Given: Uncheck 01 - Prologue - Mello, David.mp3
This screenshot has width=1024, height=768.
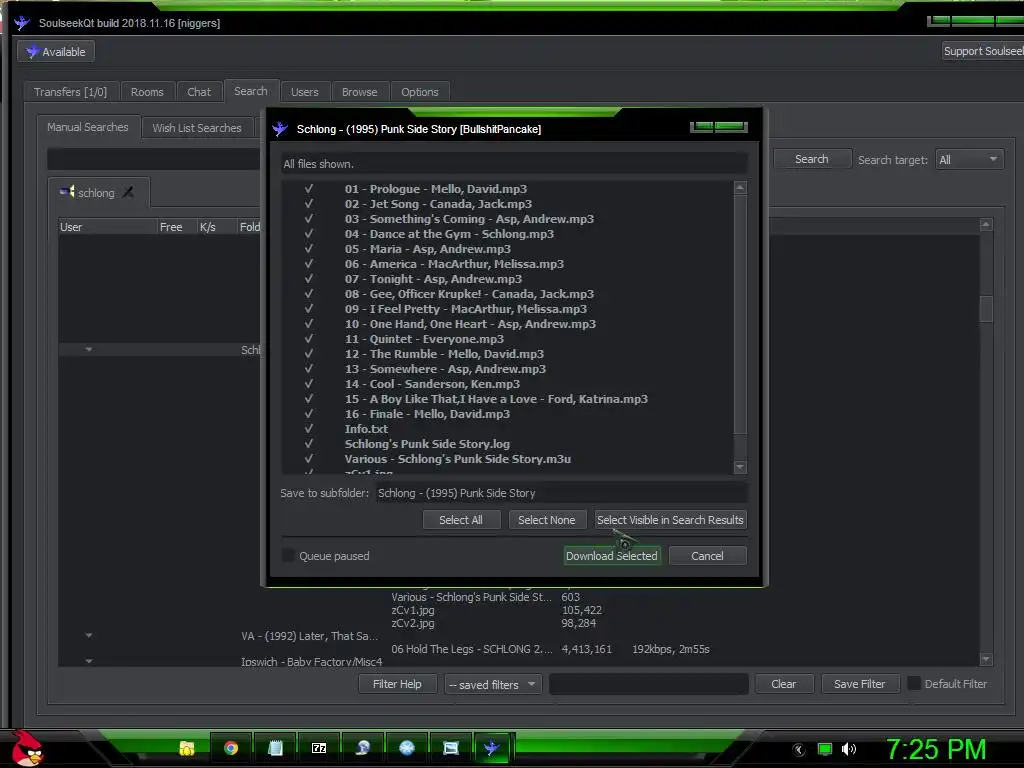Looking at the screenshot, I should click(x=308, y=189).
